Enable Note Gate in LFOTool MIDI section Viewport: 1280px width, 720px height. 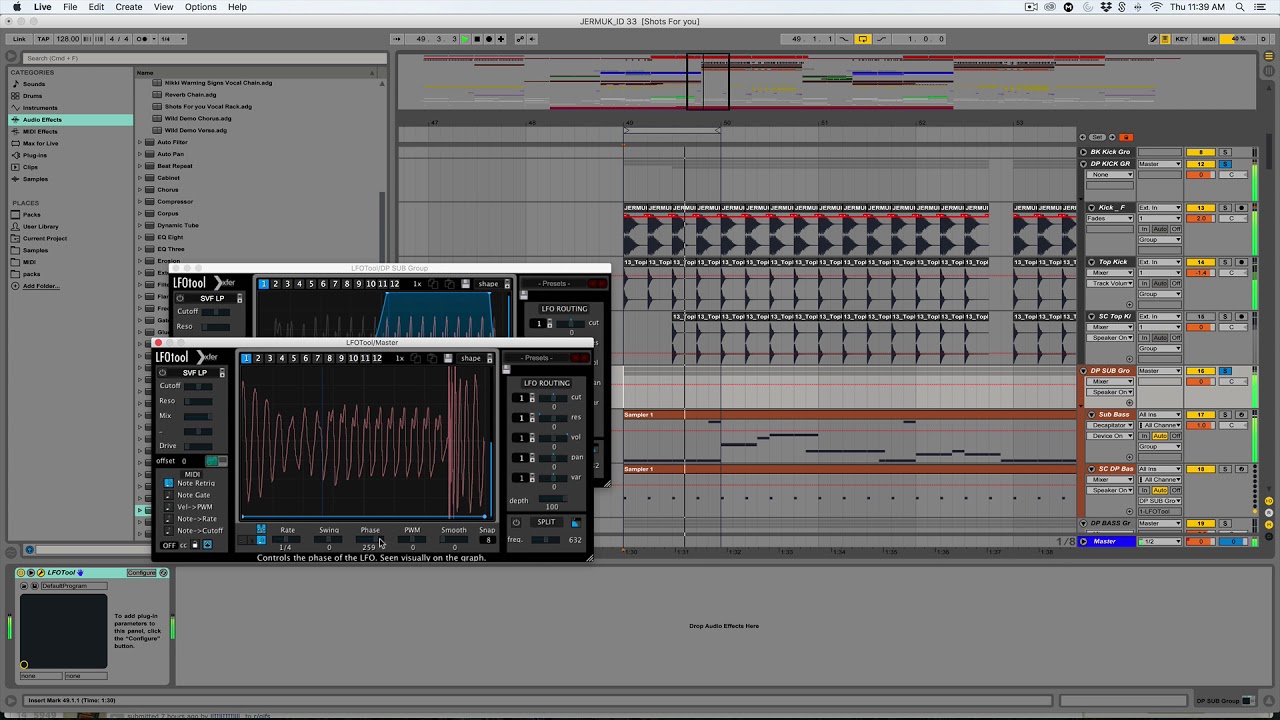pyautogui.click(x=168, y=495)
